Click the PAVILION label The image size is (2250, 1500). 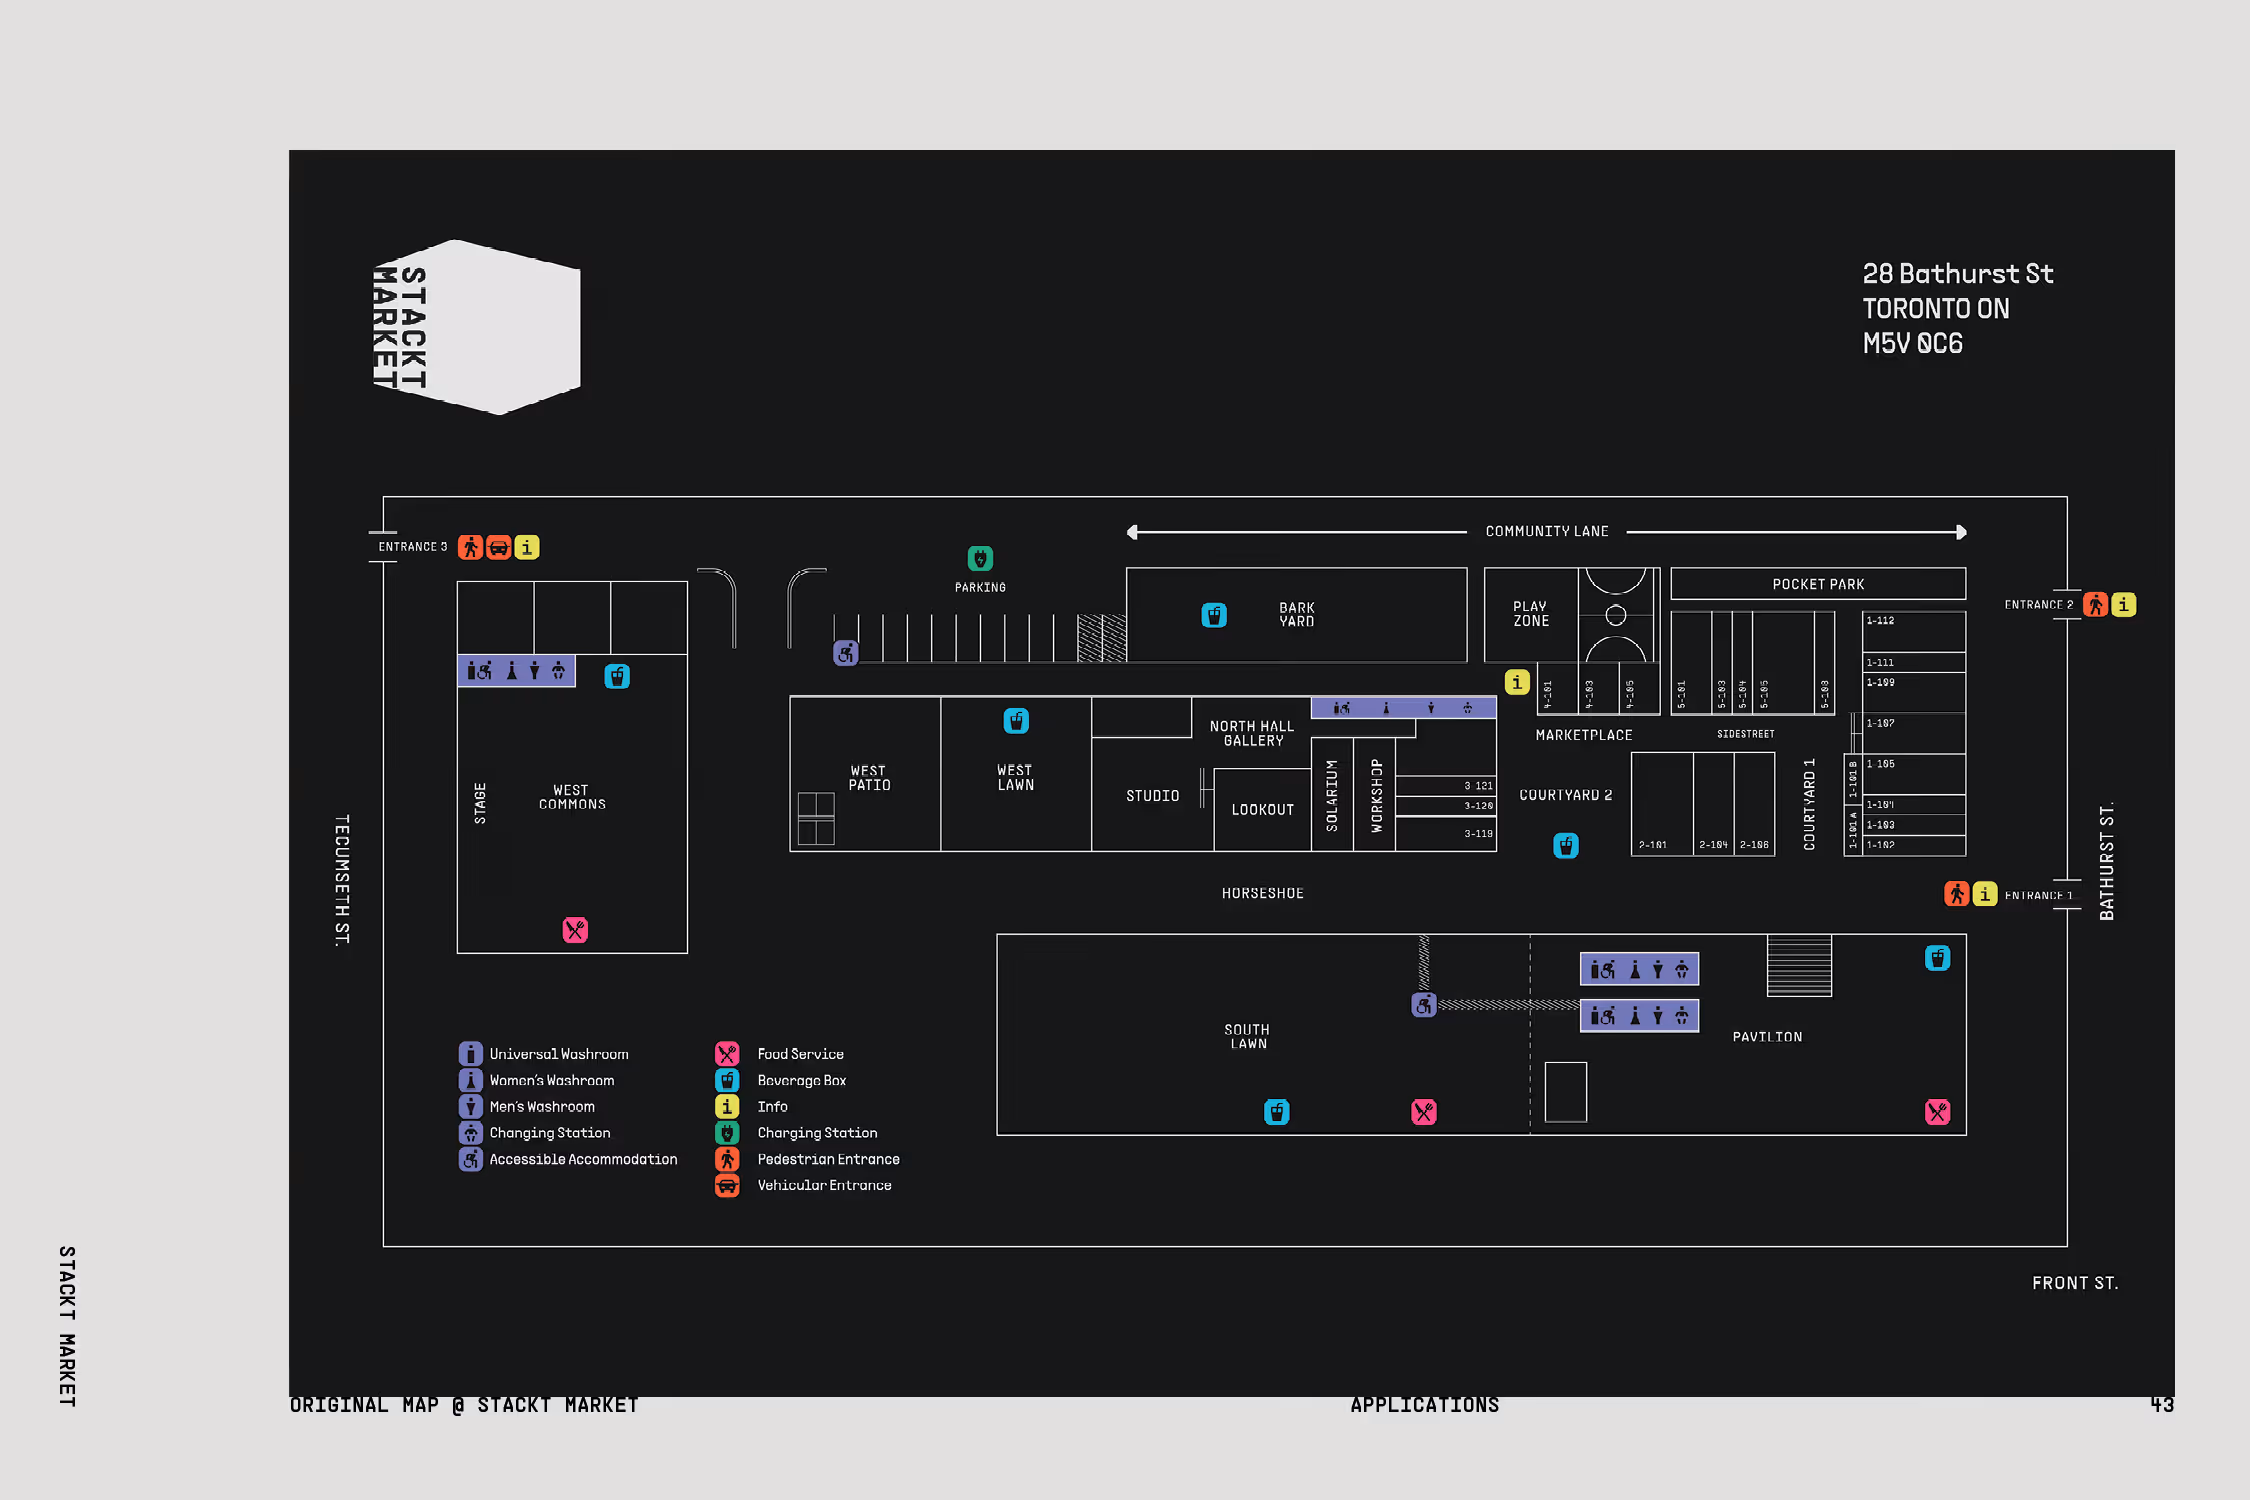[1767, 1037]
